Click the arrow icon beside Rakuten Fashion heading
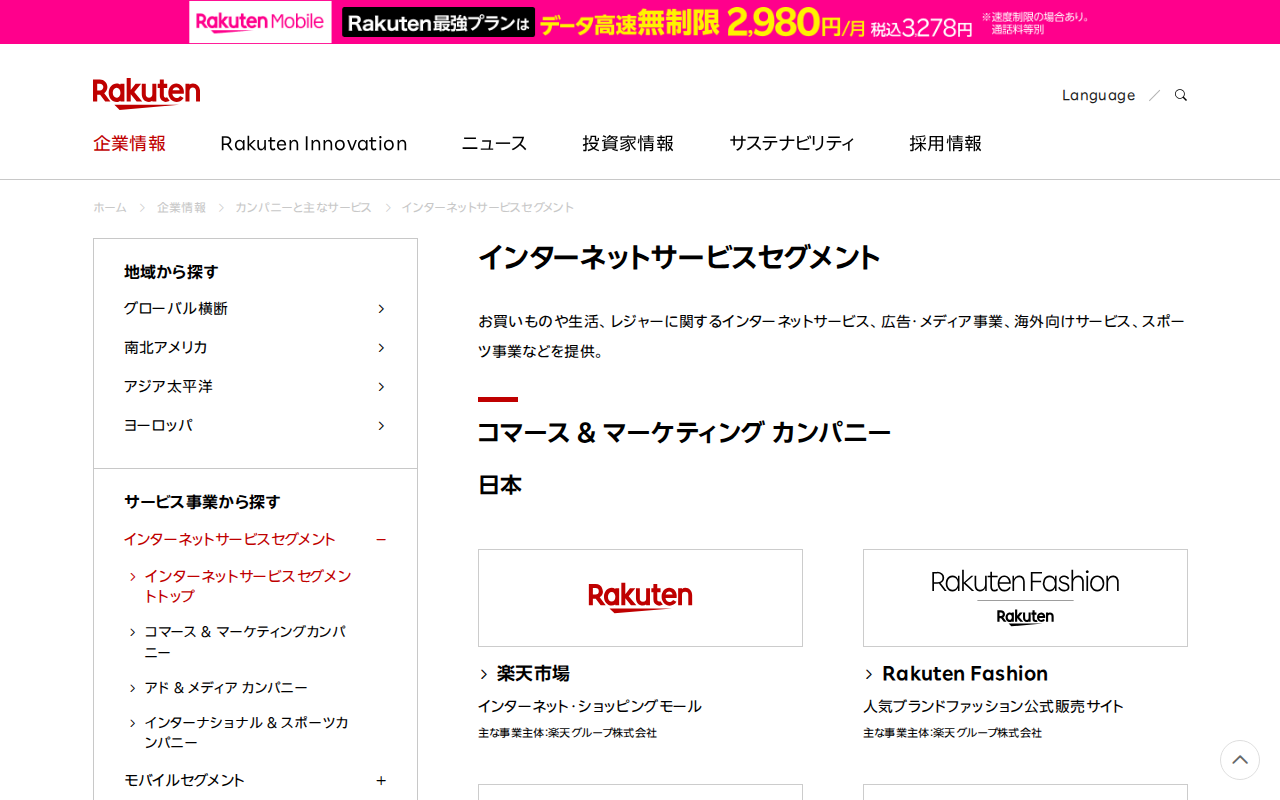Screen dimensions: 1280x800 (x=869, y=674)
